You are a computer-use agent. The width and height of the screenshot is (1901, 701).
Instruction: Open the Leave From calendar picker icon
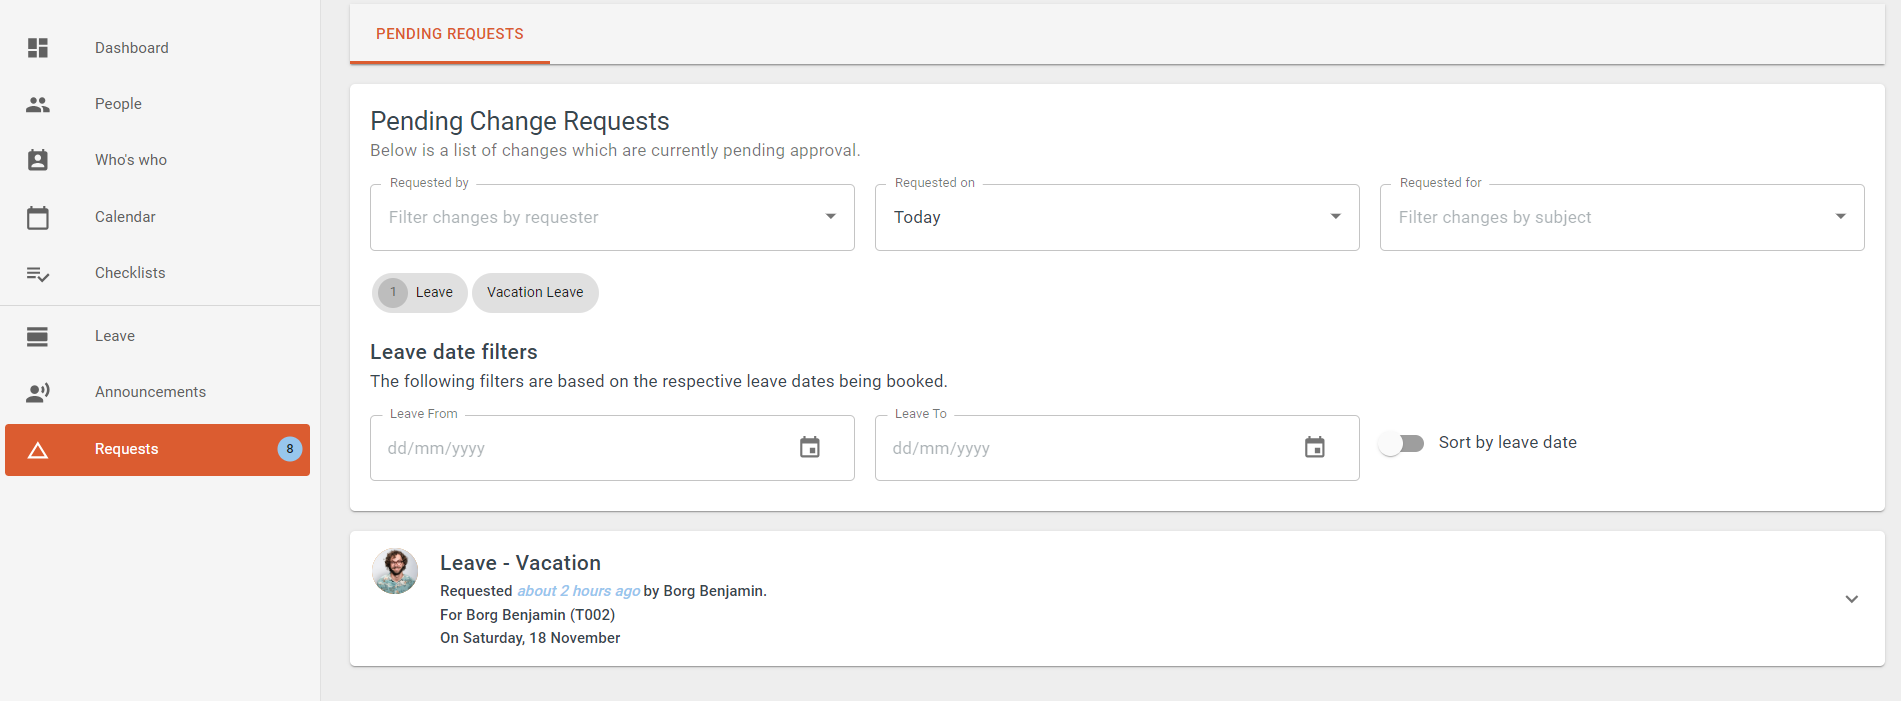point(810,448)
